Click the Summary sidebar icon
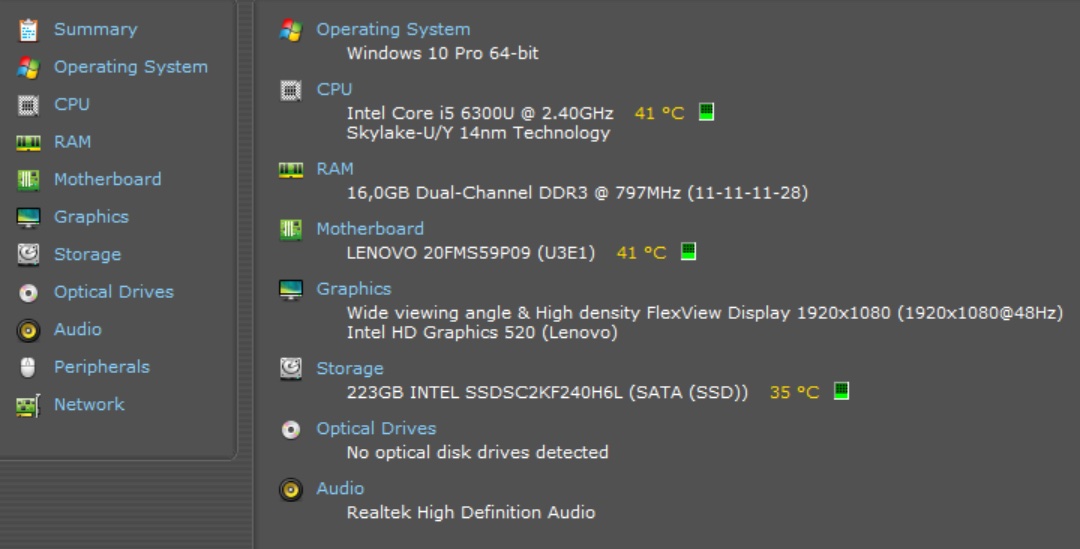The image size is (1080, 549). click(28, 30)
